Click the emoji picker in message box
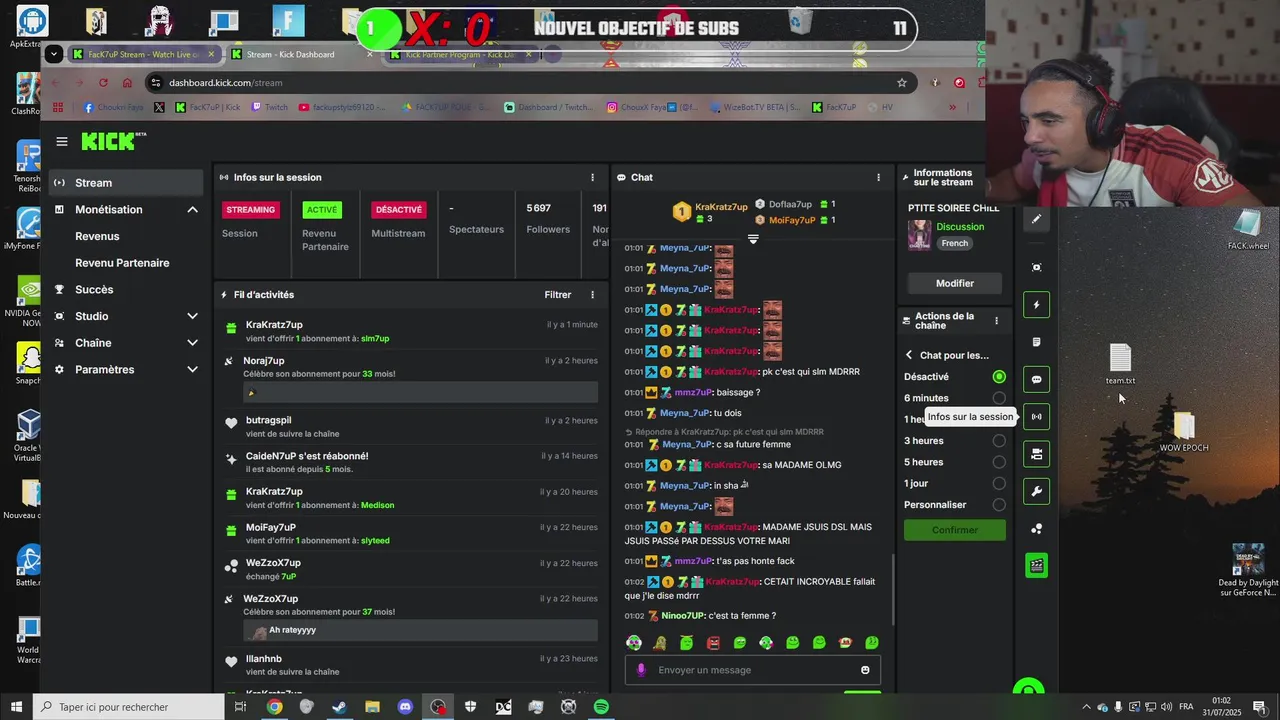 [x=865, y=670]
